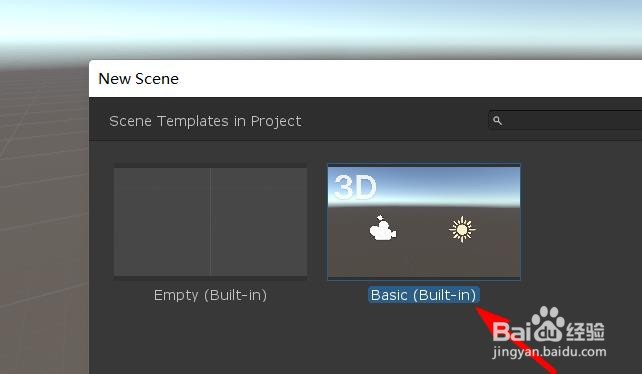Click the magnifier search icon
Screen dimensions: 642x374
pos(497,120)
